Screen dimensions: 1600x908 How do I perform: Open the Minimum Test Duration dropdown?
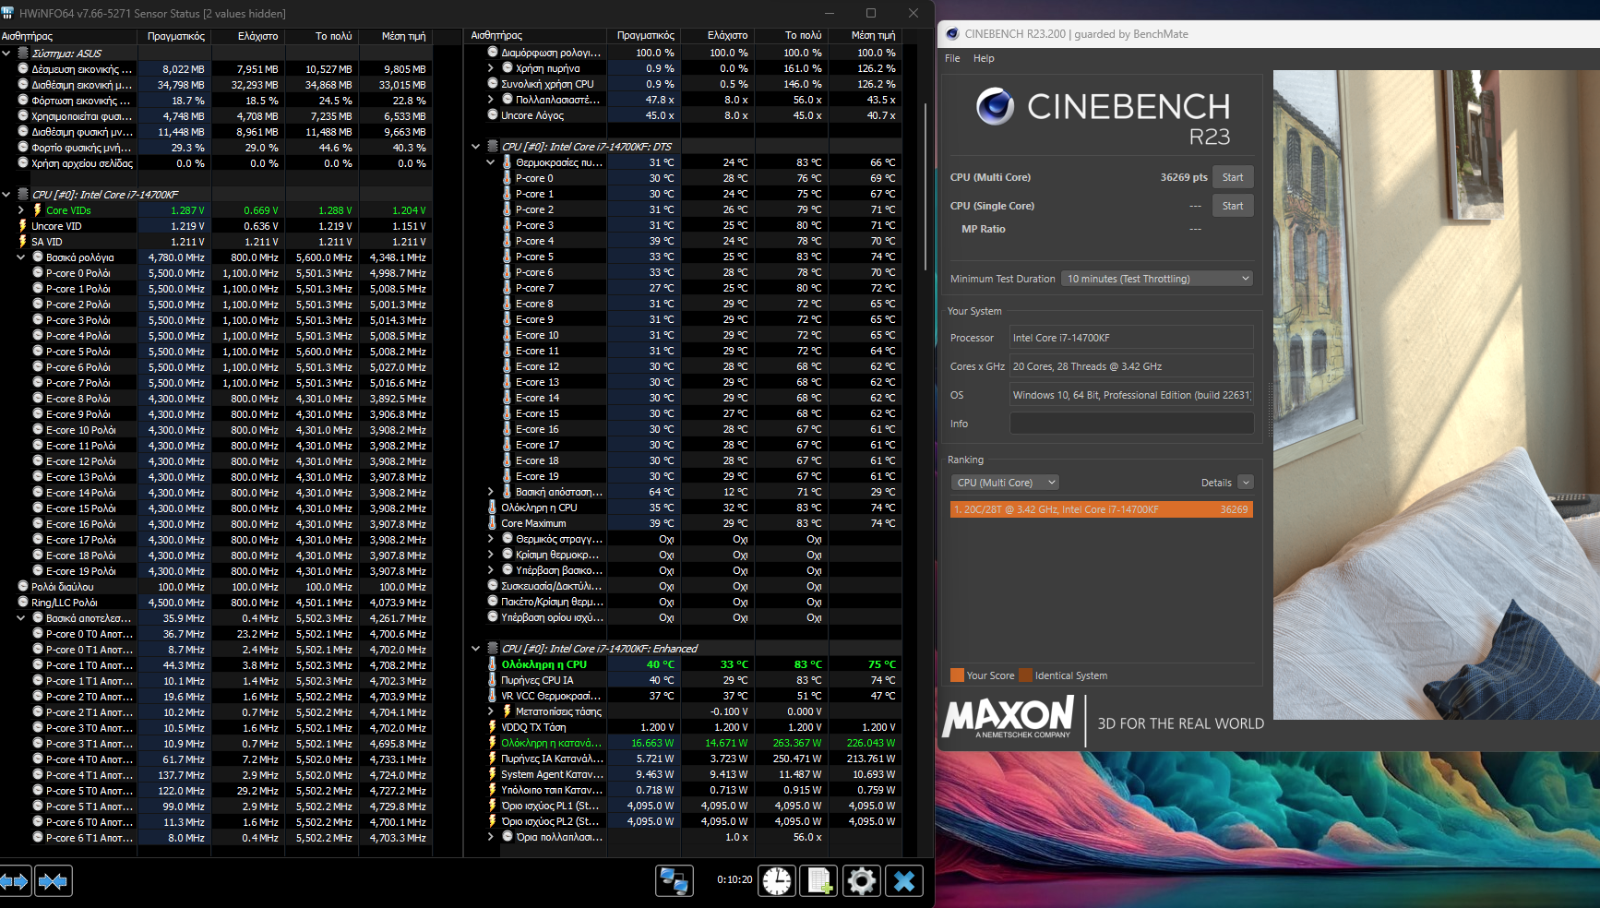pos(1158,279)
